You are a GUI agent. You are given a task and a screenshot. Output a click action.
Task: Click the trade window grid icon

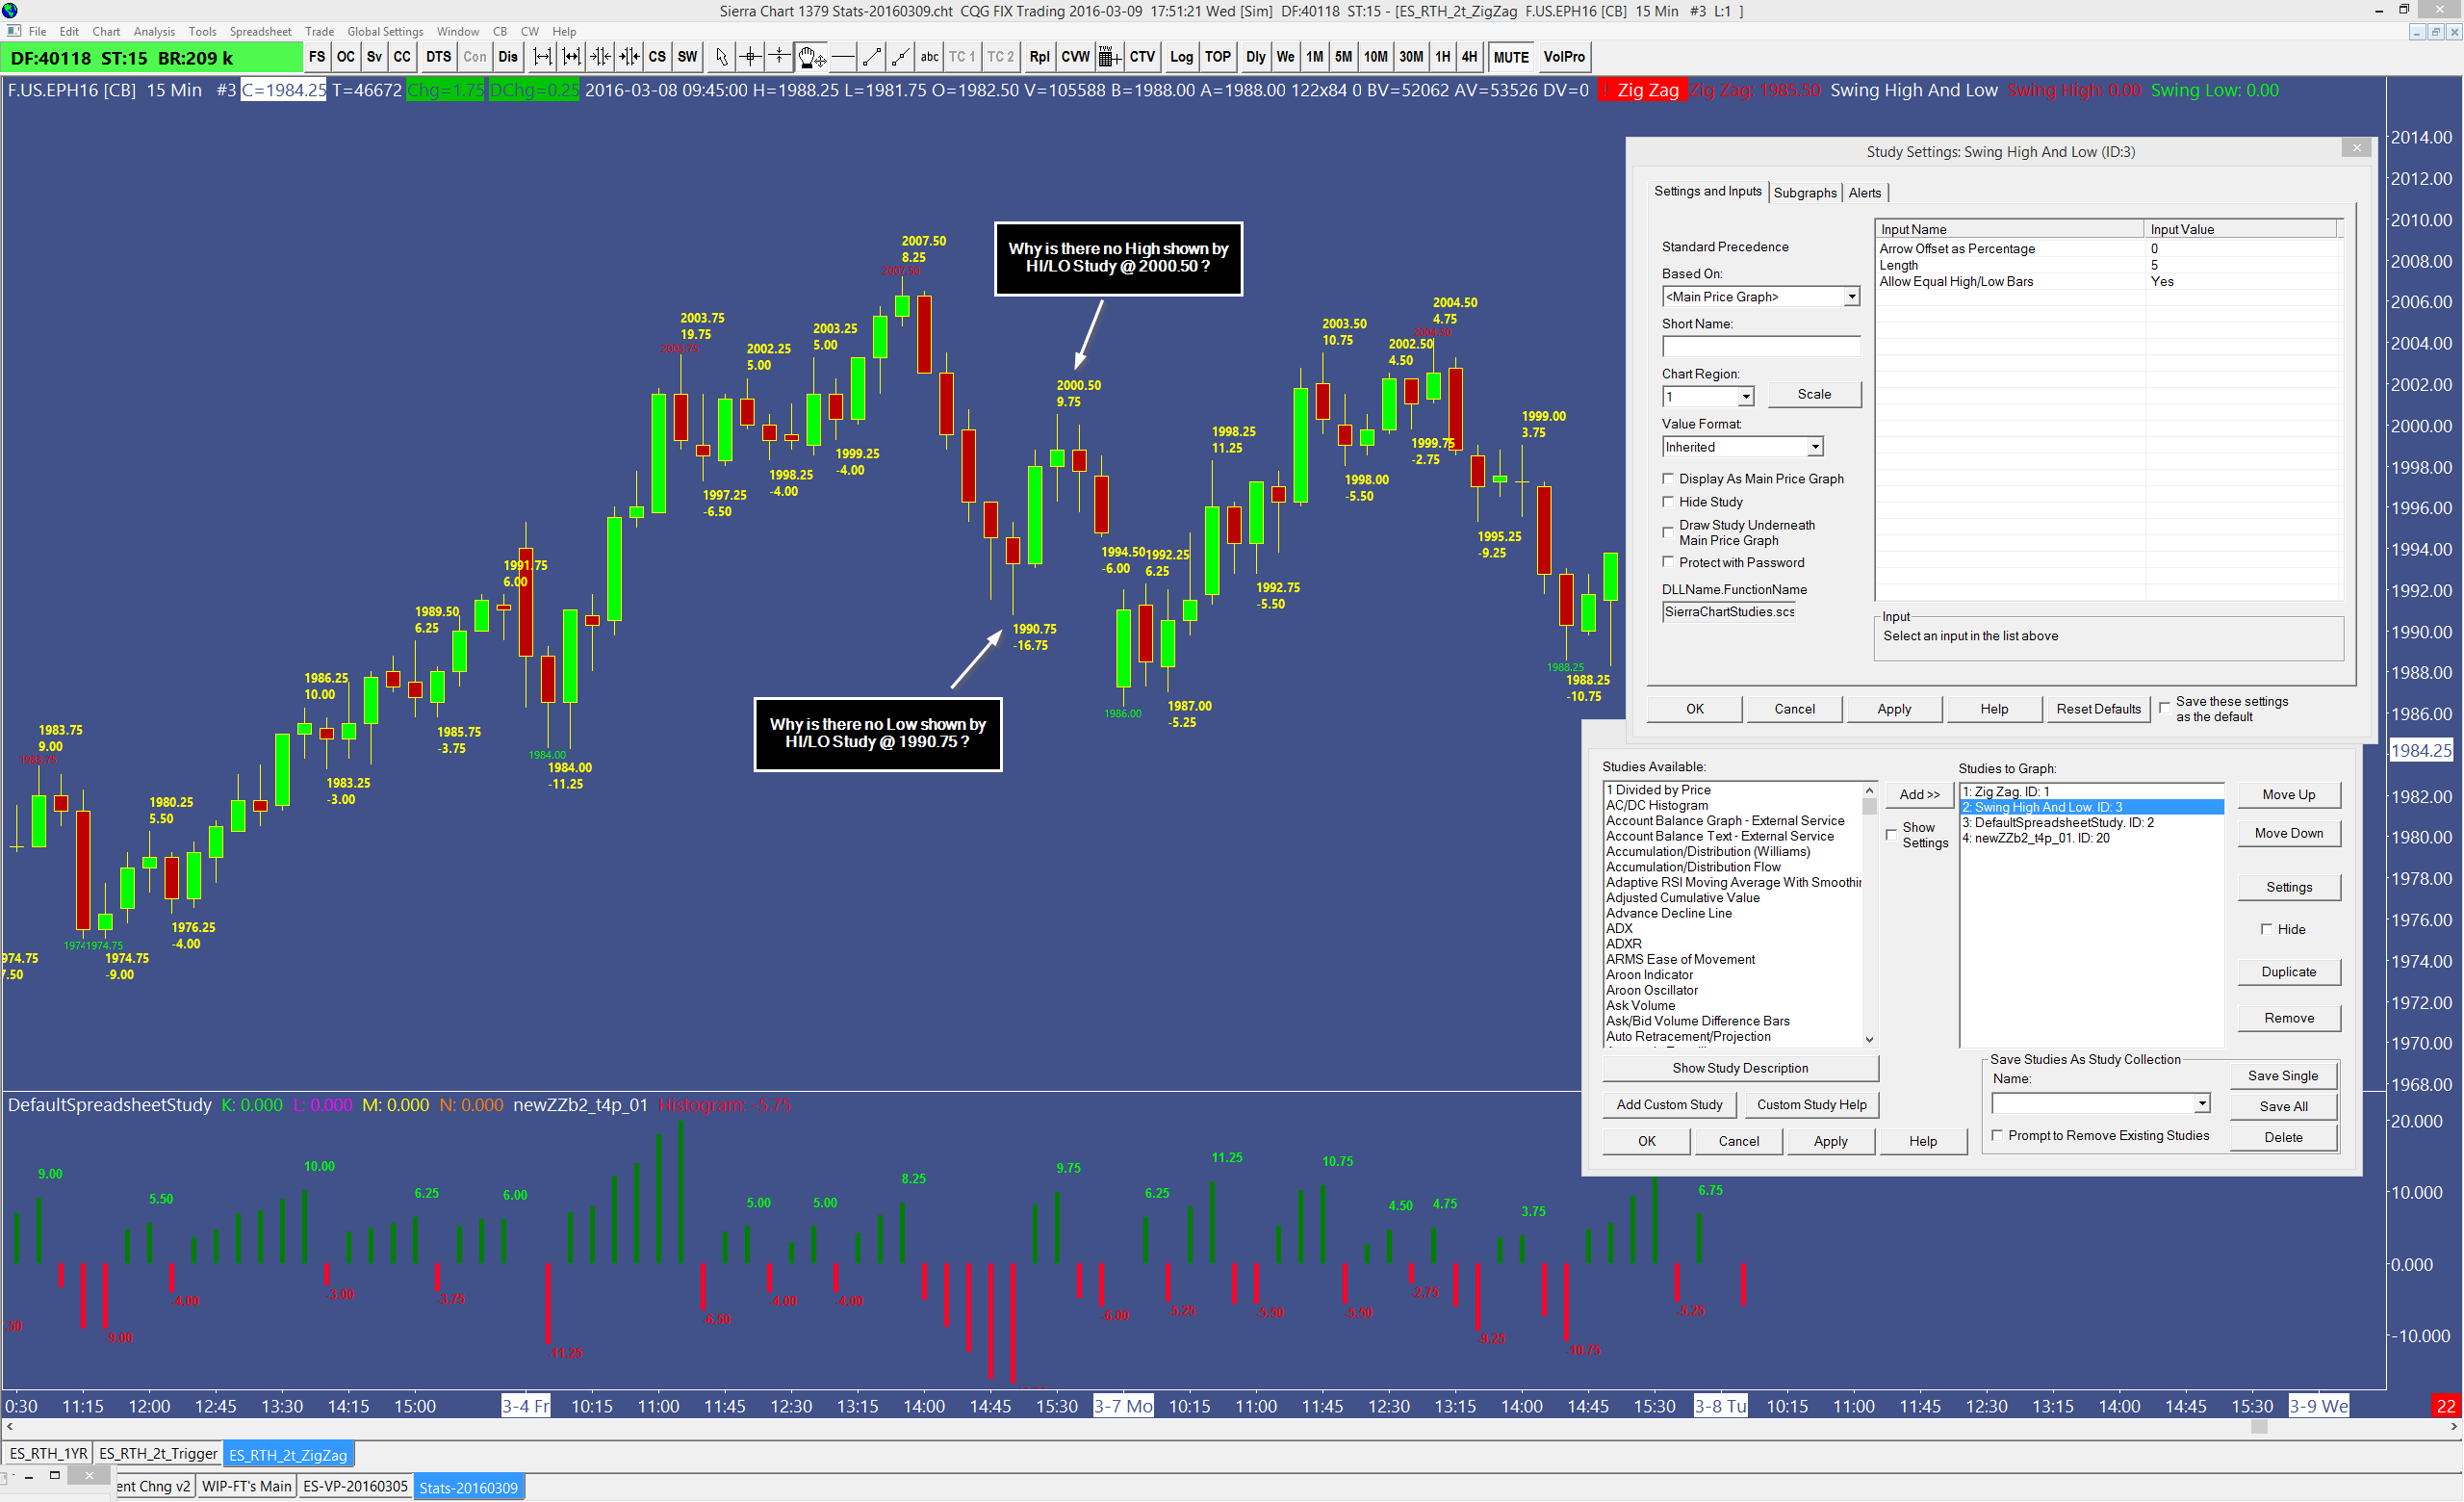click(x=1108, y=57)
